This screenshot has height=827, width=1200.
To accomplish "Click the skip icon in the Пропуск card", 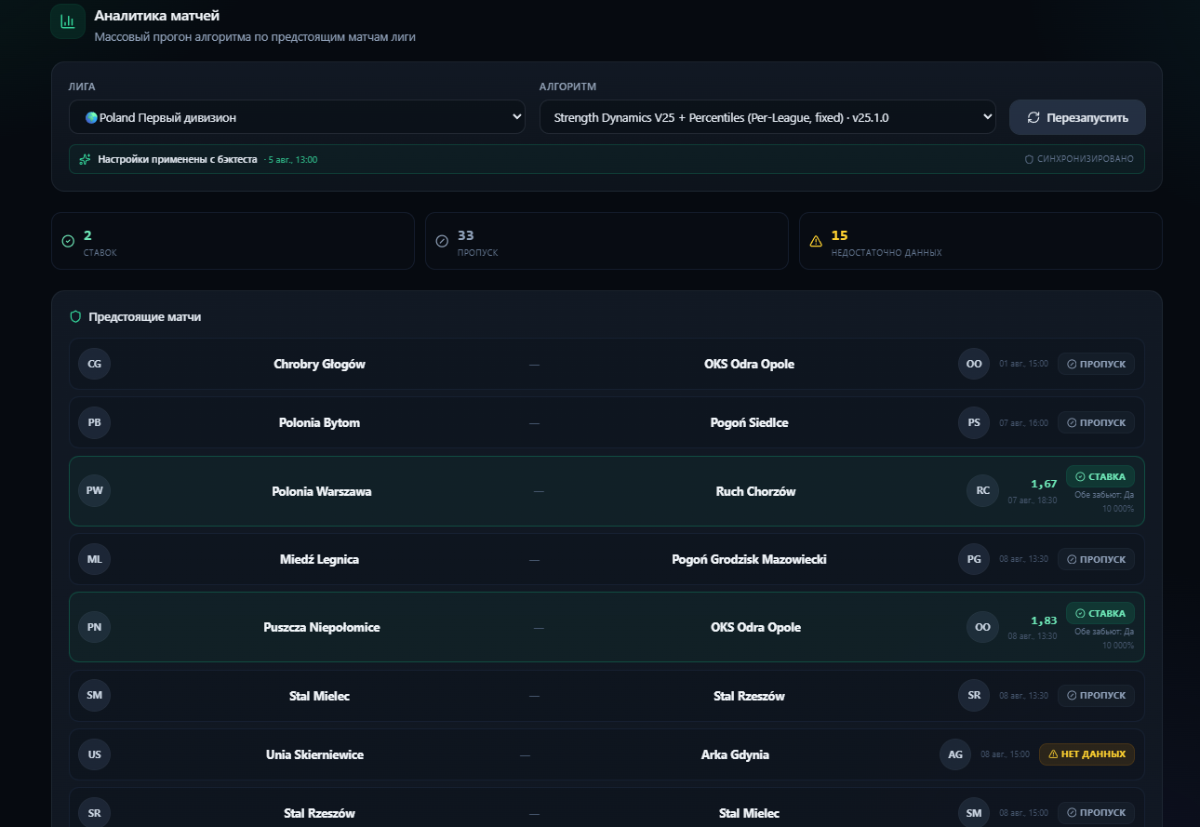I will coord(442,241).
